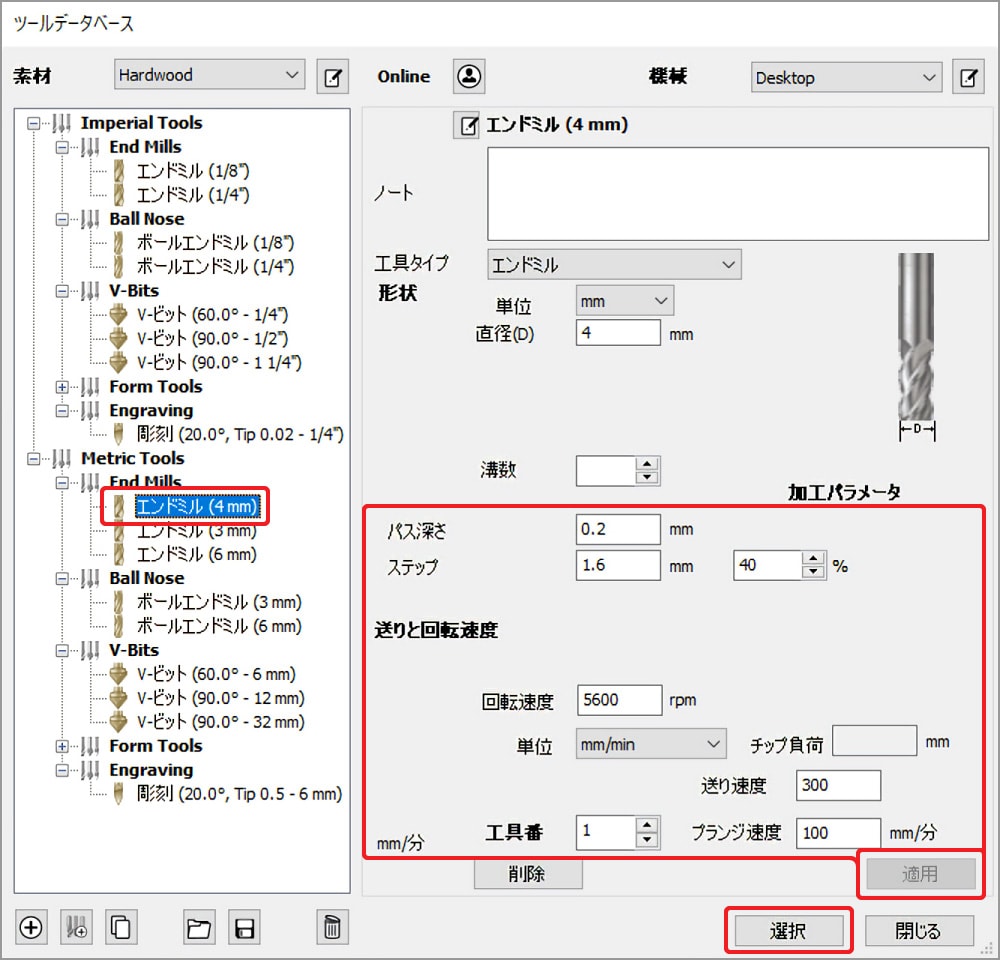Edit the material with the pencil icon

point(332,76)
